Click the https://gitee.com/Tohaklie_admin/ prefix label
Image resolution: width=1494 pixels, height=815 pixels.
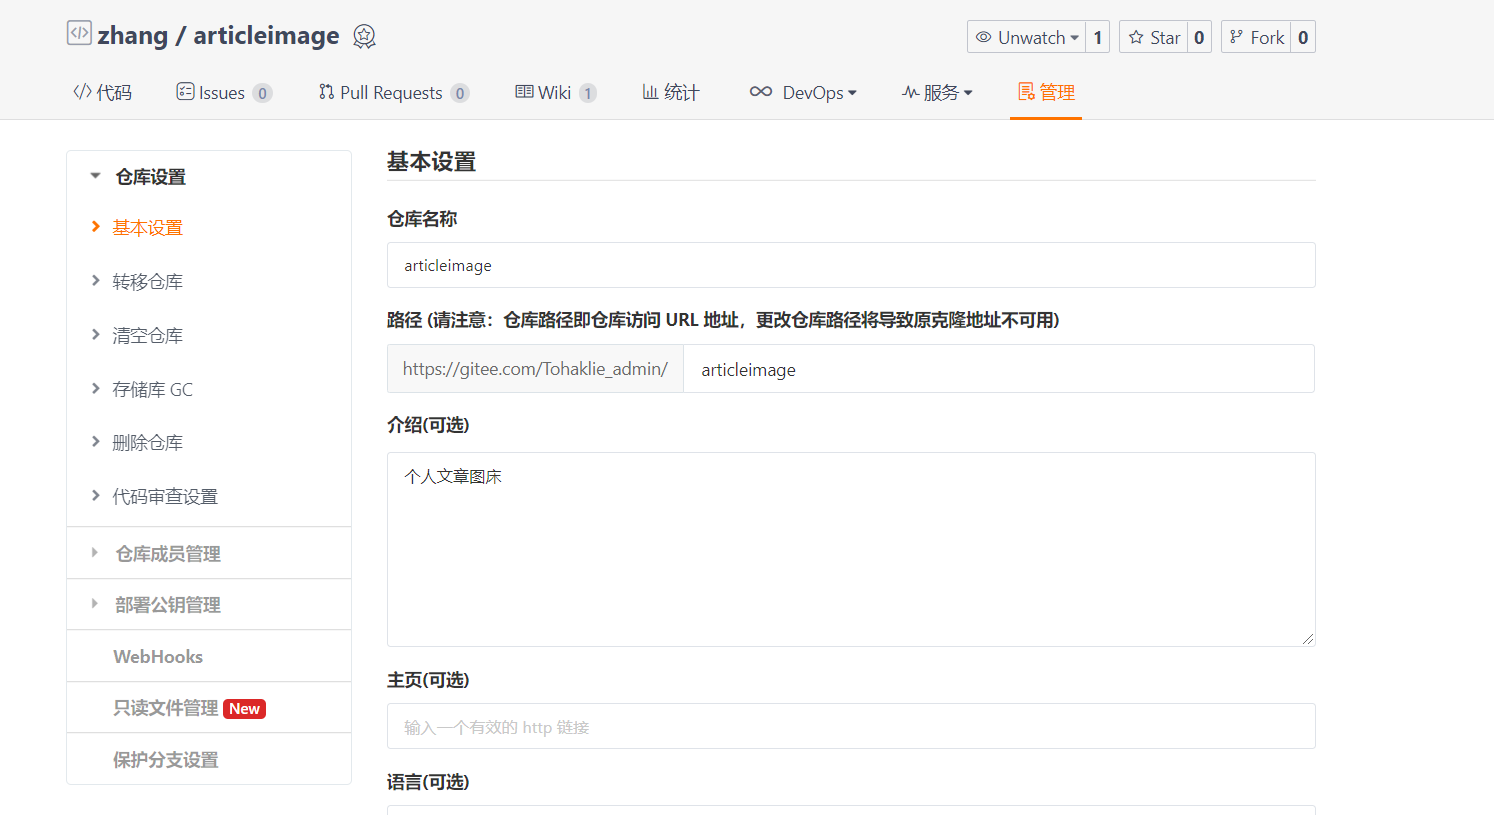(x=535, y=369)
